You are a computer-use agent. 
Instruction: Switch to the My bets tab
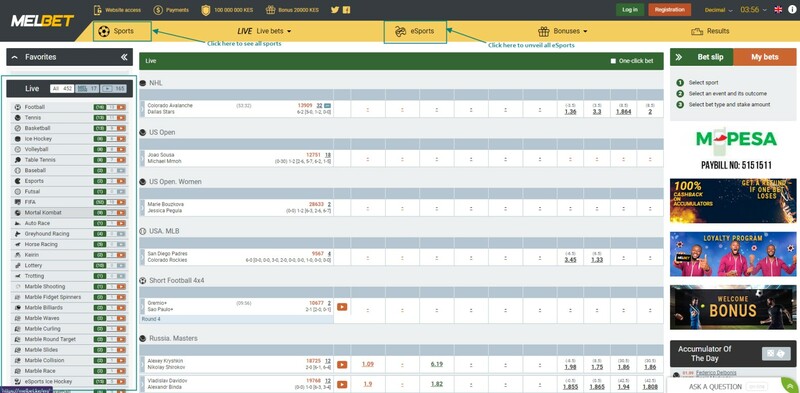coord(764,57)
